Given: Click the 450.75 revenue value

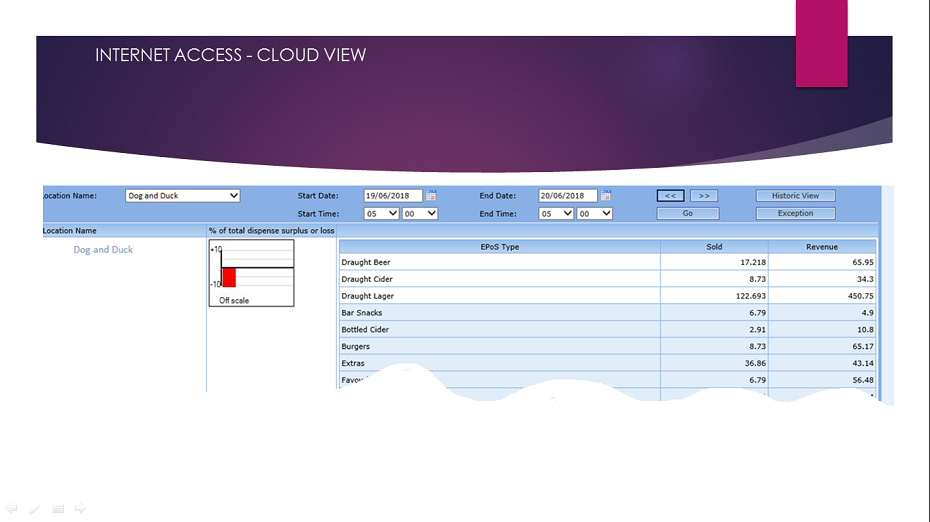Looking at the screenshot, I should [861, 296].
